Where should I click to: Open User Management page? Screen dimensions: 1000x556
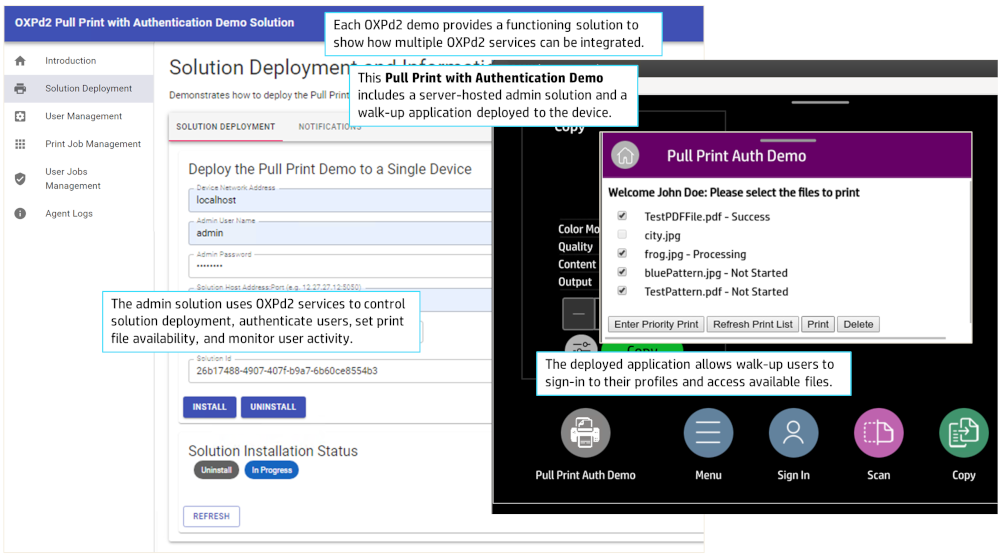tap(84, 116)
